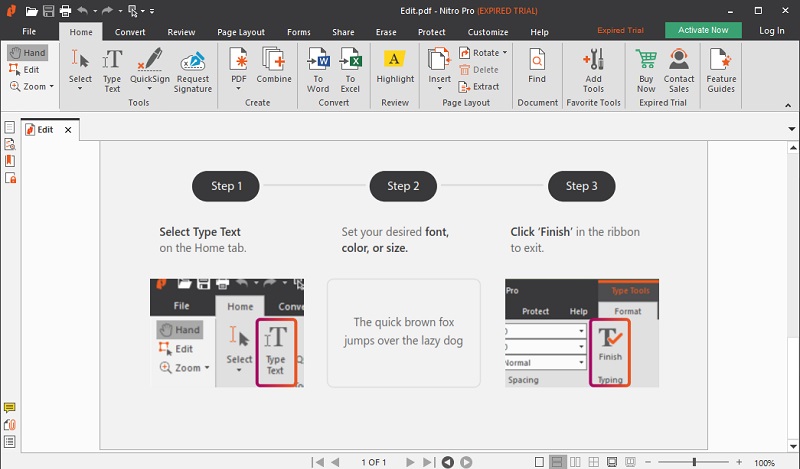Switch to the Protect tab
The height and width of the screenshot is (469, 800).
tap(432, 32)
